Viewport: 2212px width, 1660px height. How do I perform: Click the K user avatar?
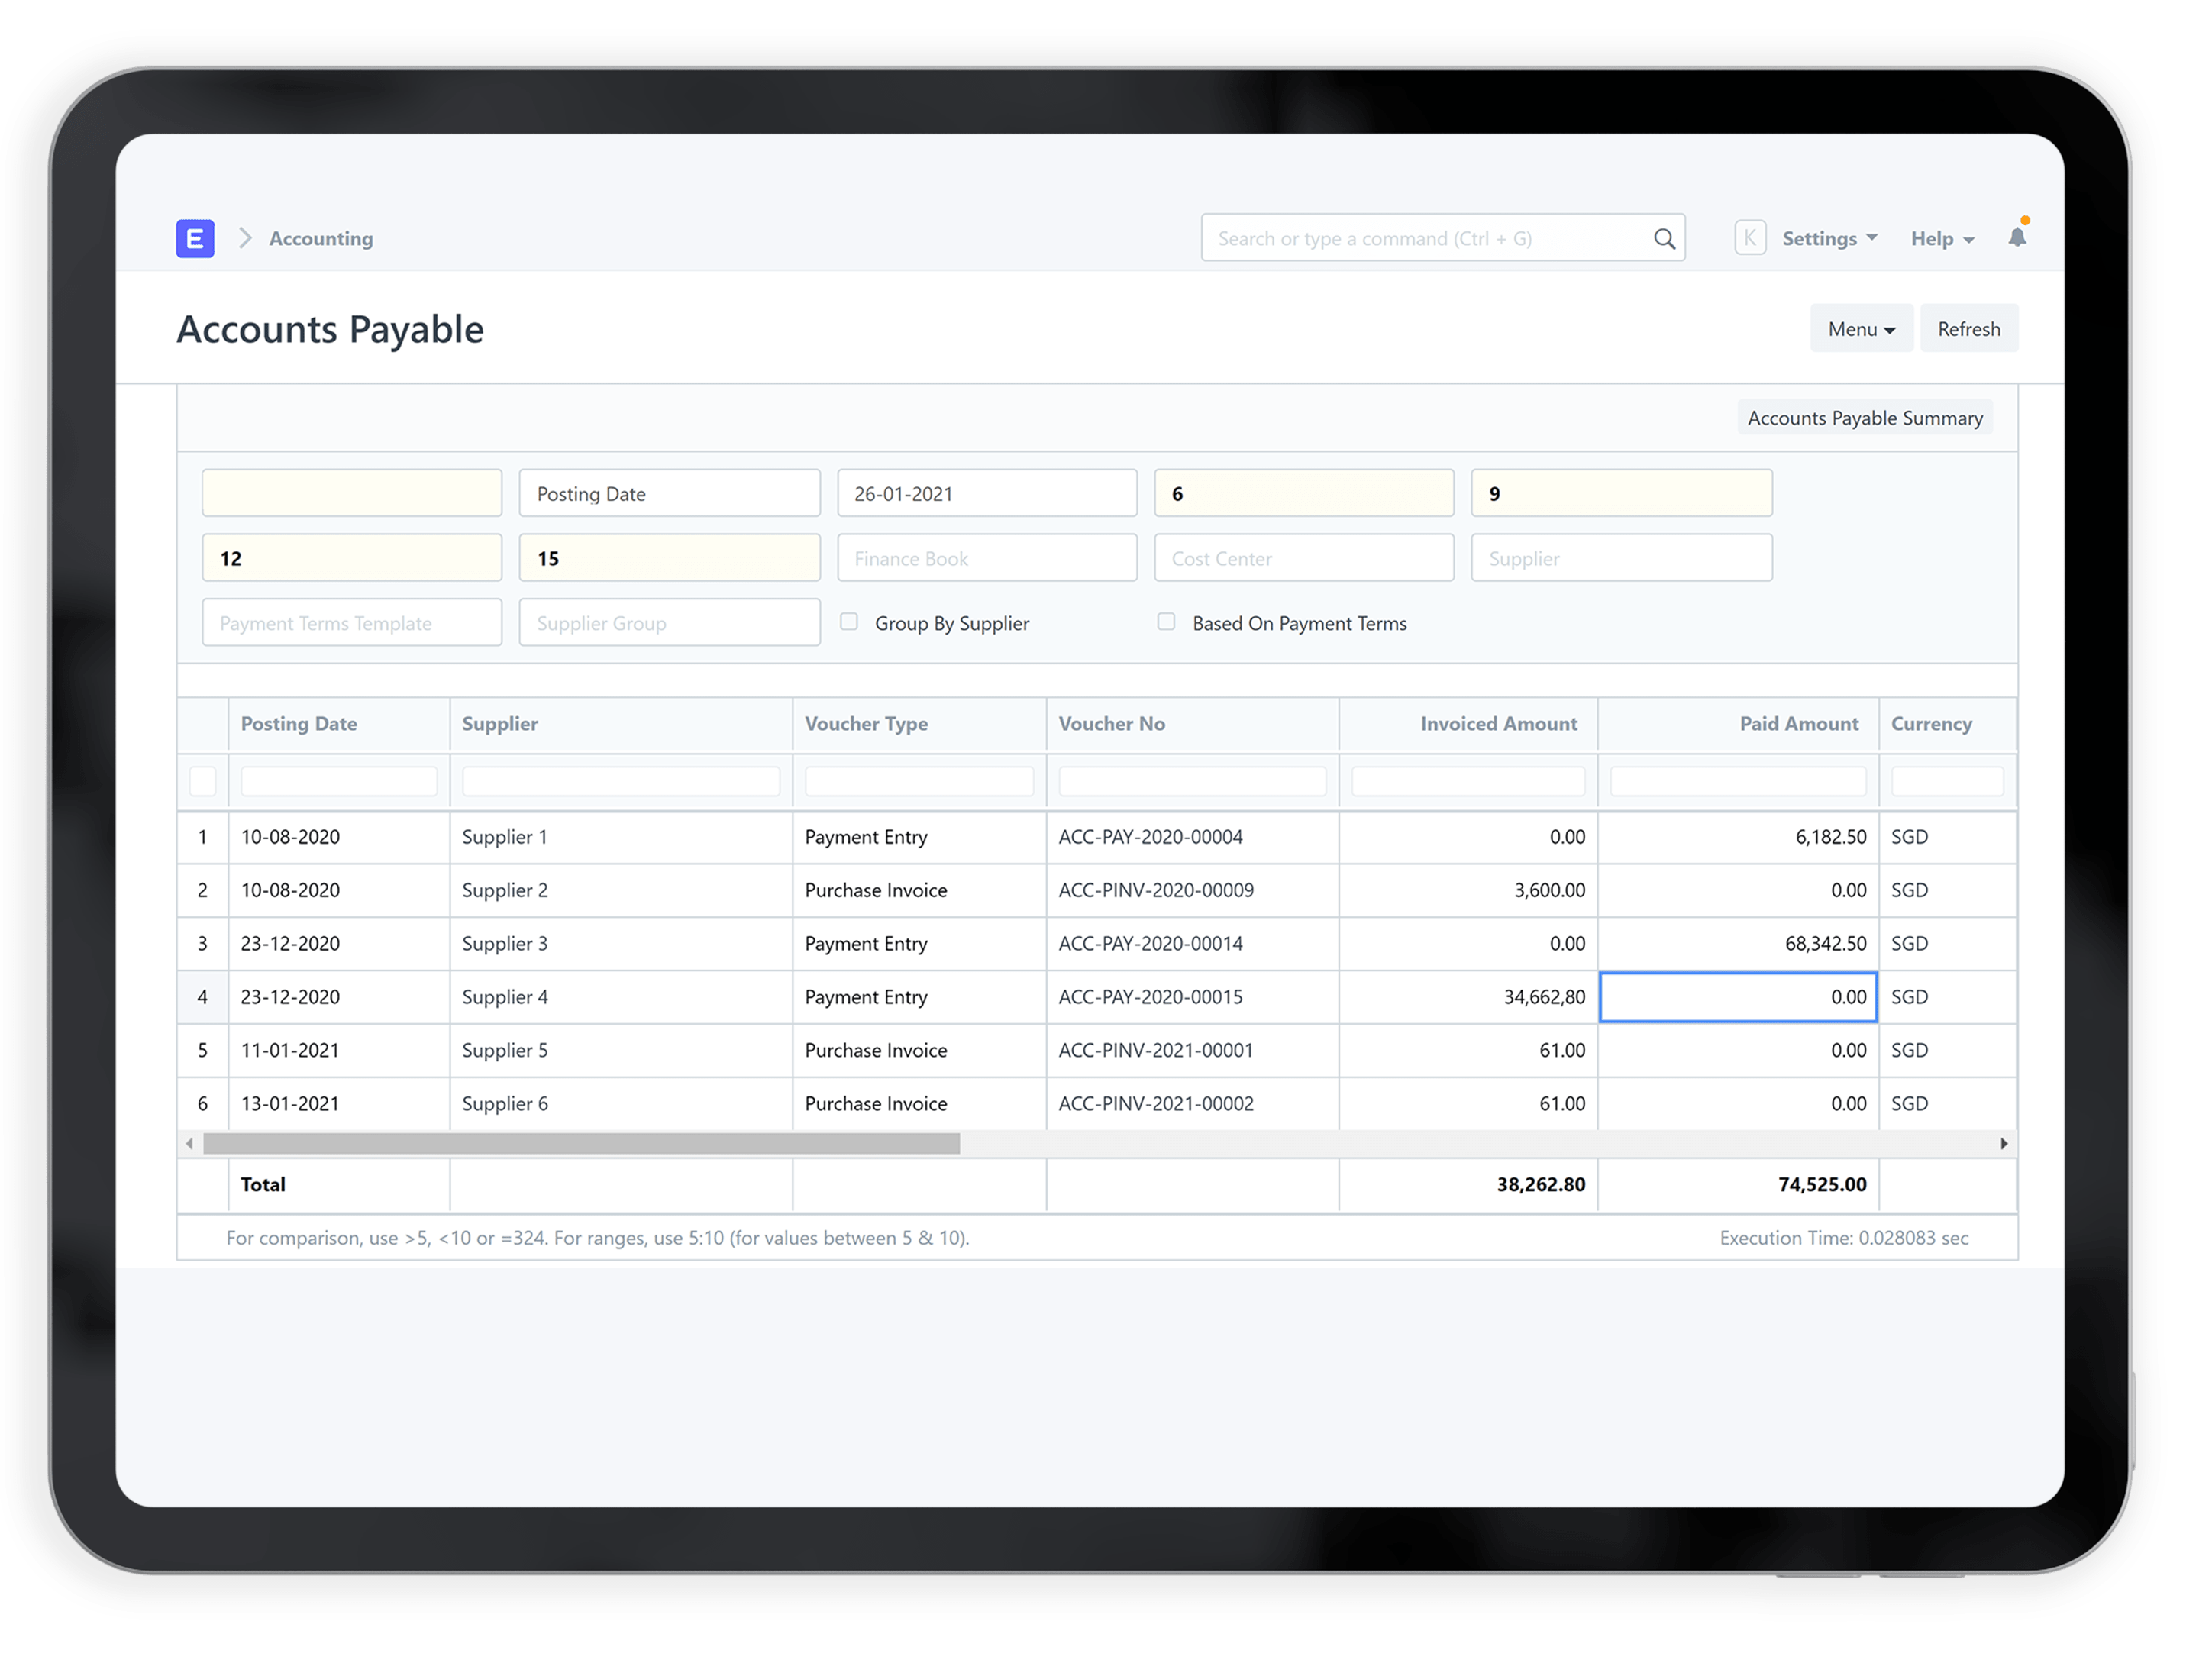point(1749,238)
